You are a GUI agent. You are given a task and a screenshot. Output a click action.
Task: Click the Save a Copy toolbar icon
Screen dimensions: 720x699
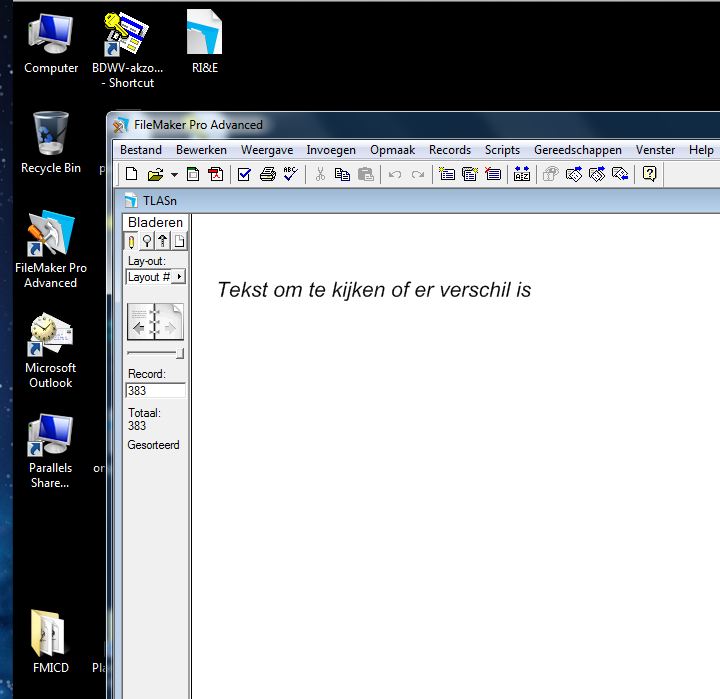pos(193,175)
